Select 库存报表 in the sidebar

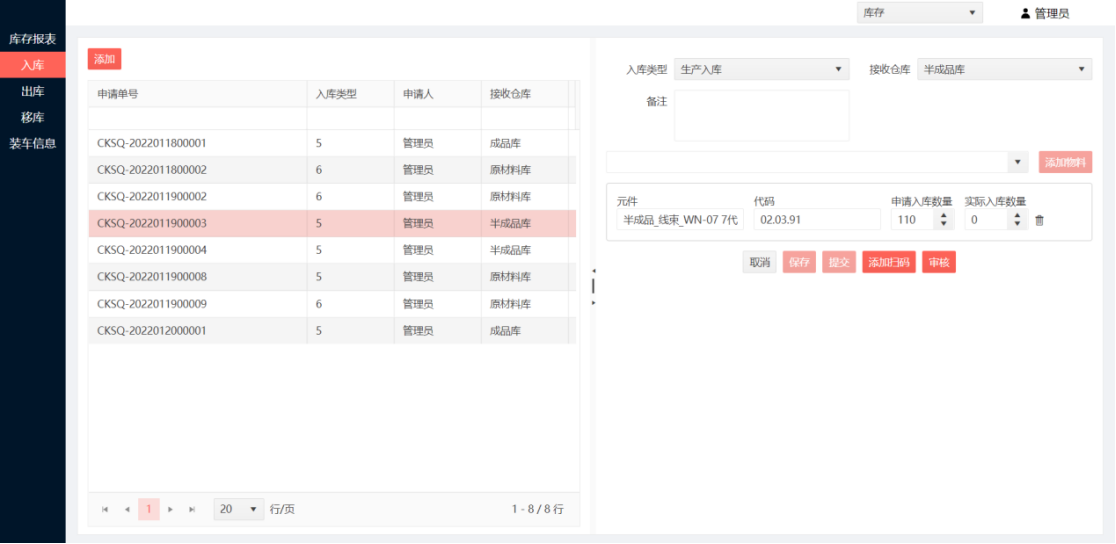pyautogui.click(x=33, y=39)
